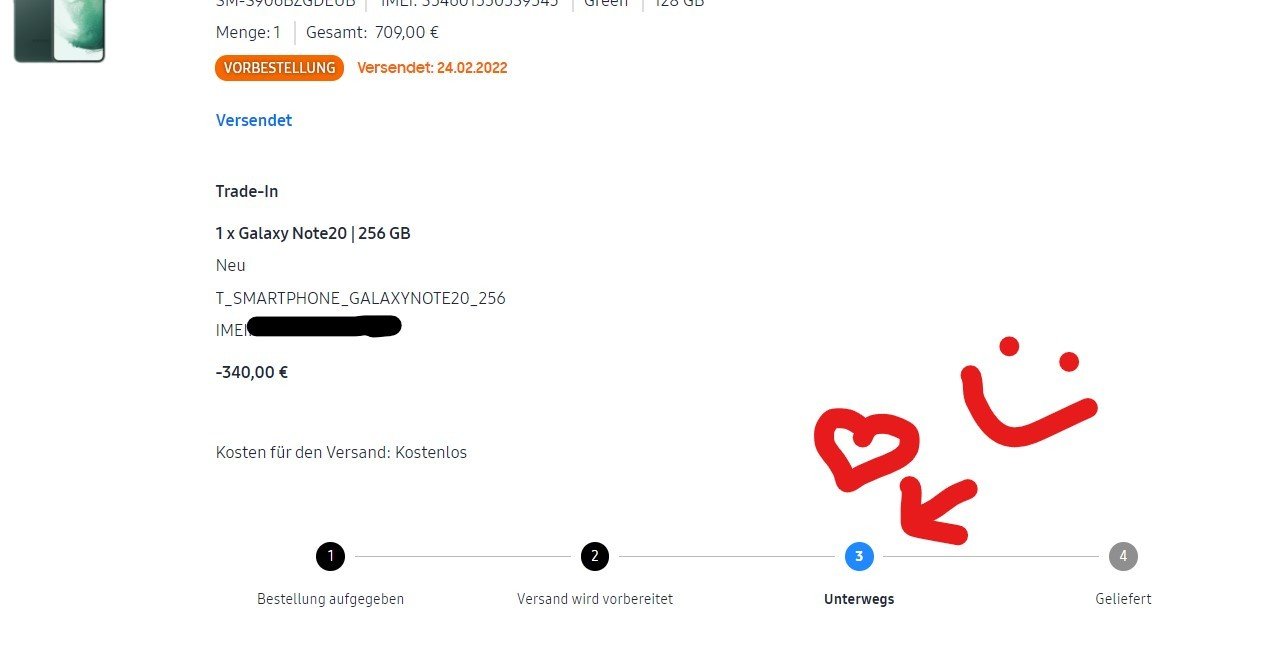The width and height of the screenshot is (1277, 645).
Task: Click the VORBESTELLUNG orange badge
Action: click(279, 68)
